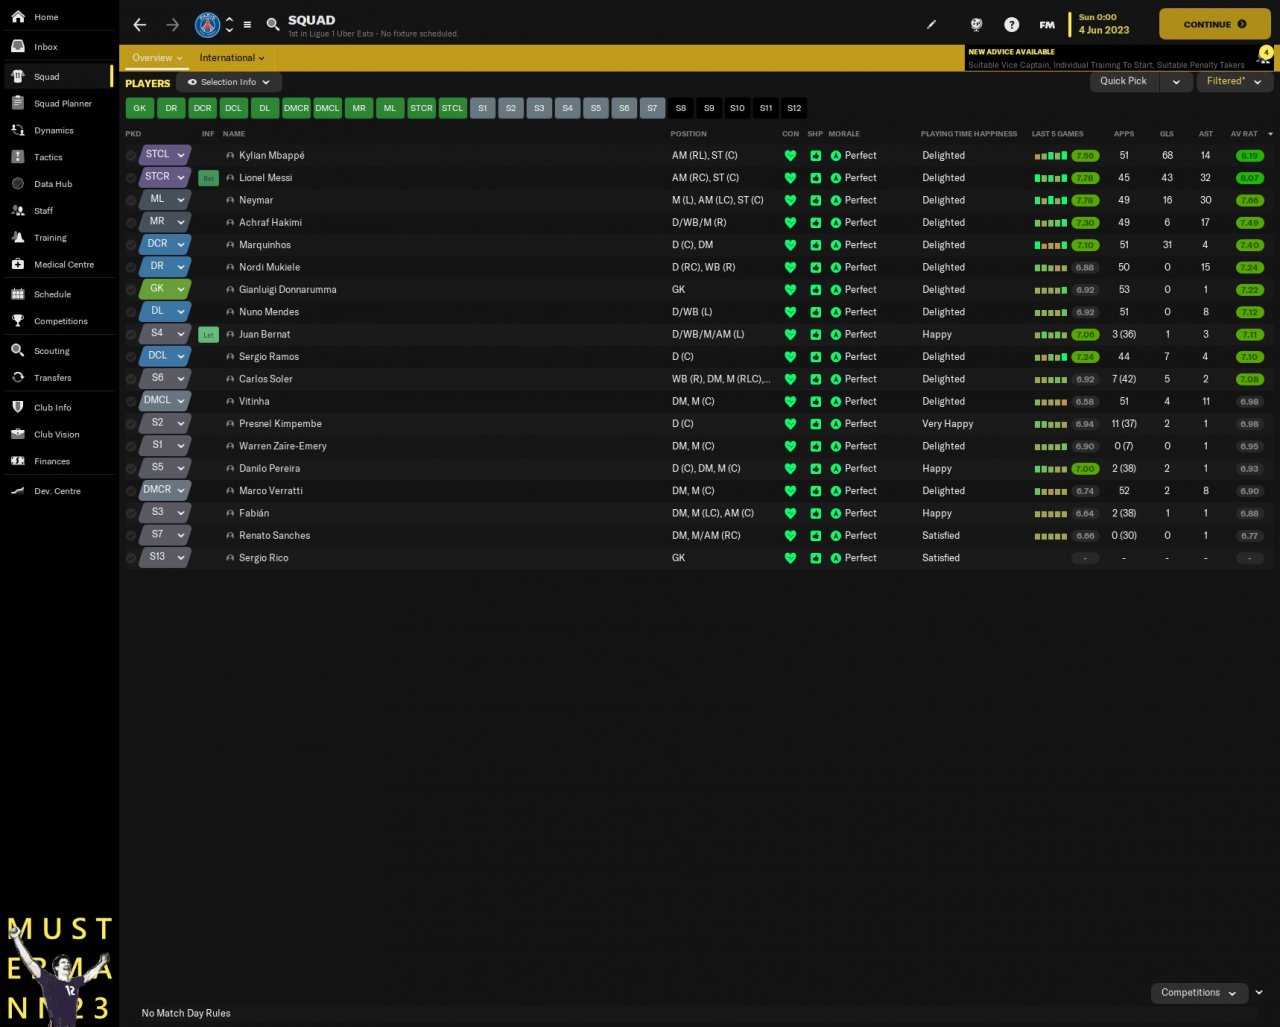Open the DMCL position dropdown for Vitinha

[x=165, y=401]
